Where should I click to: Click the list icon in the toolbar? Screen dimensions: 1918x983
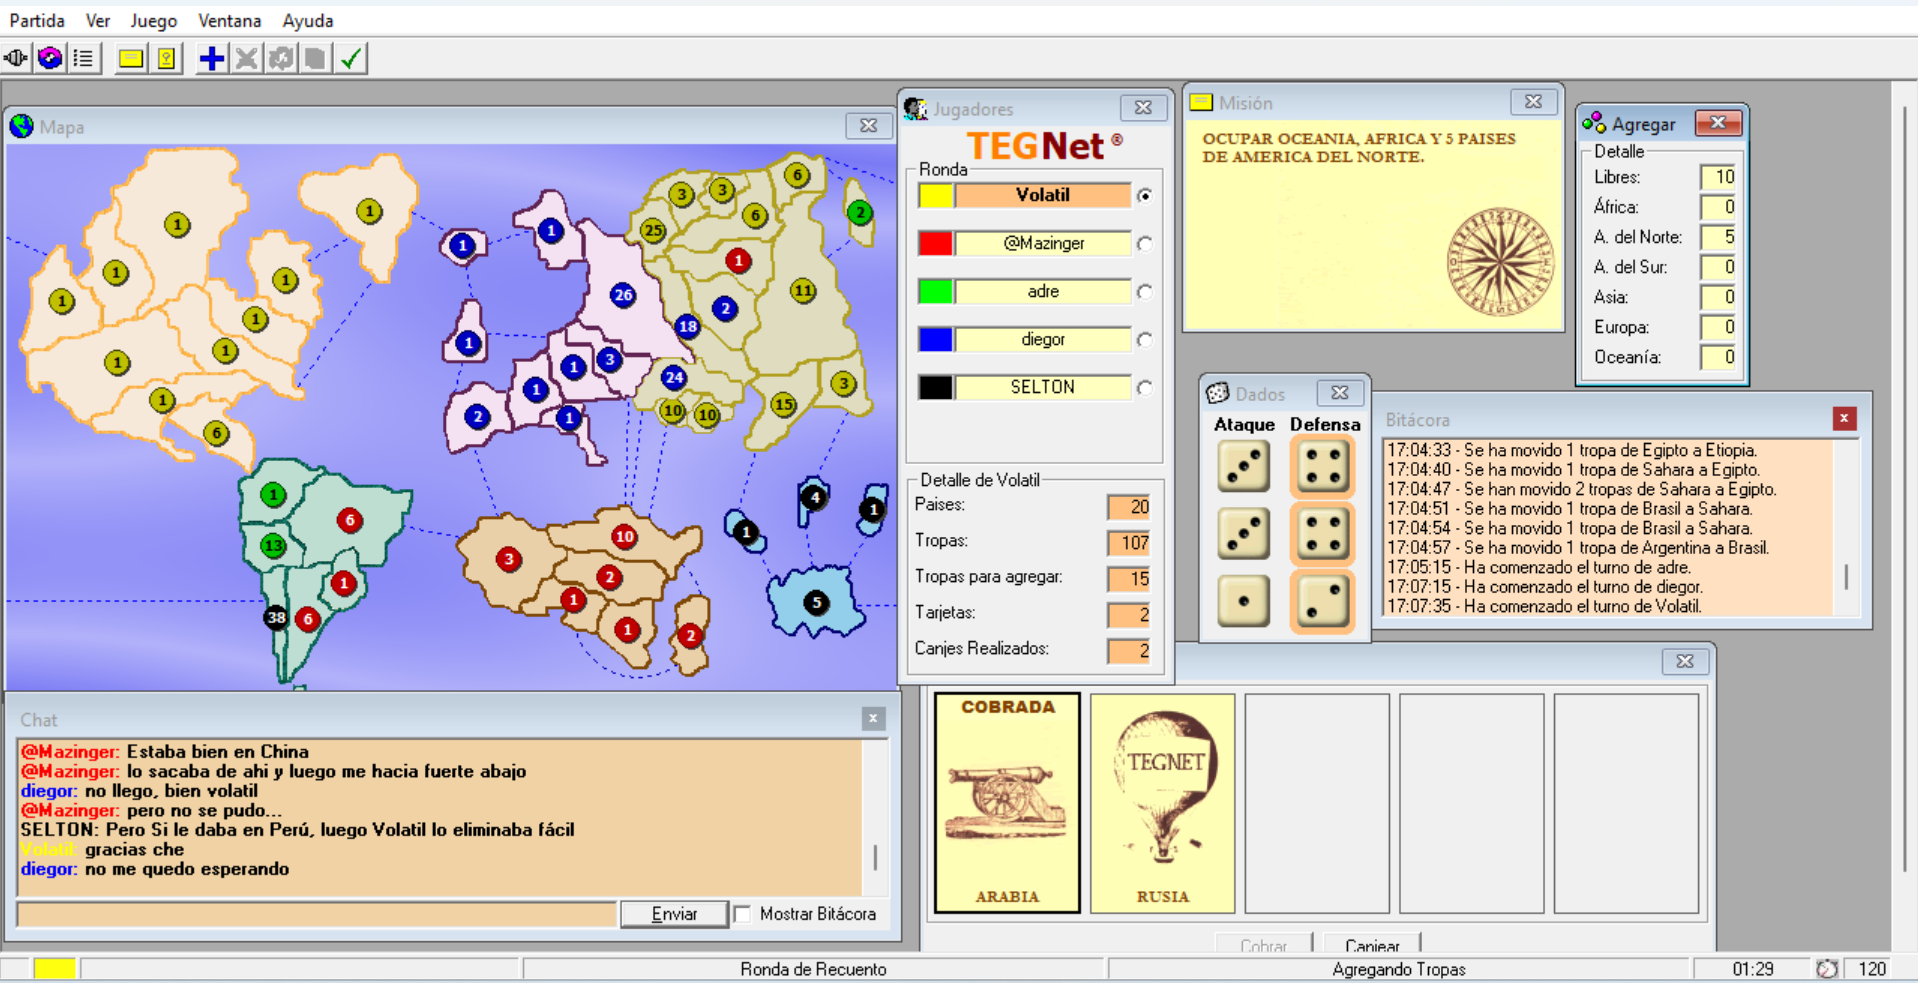84,59
